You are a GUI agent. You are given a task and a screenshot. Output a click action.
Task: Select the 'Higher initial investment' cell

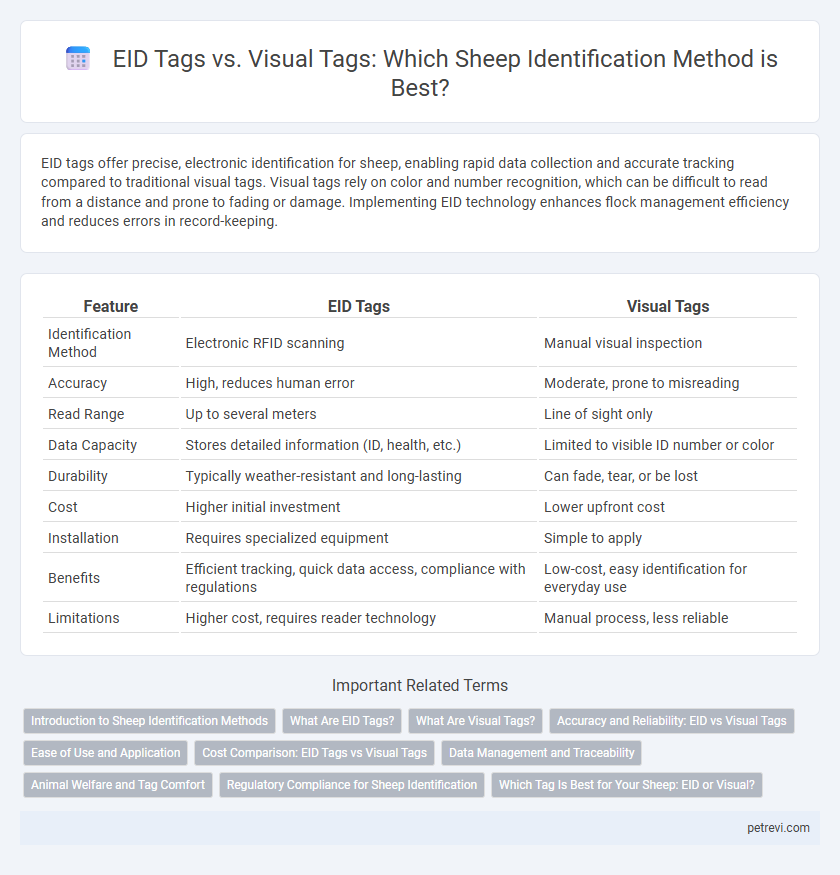pyautogui.click(x=358, y=507)
